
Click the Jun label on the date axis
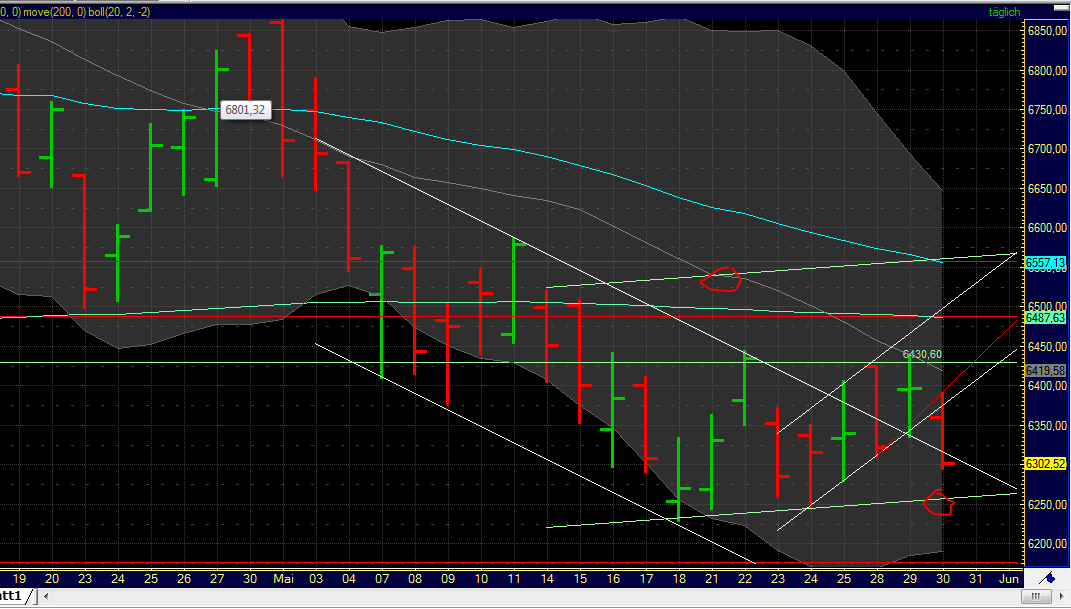(x=1008, y=579)
